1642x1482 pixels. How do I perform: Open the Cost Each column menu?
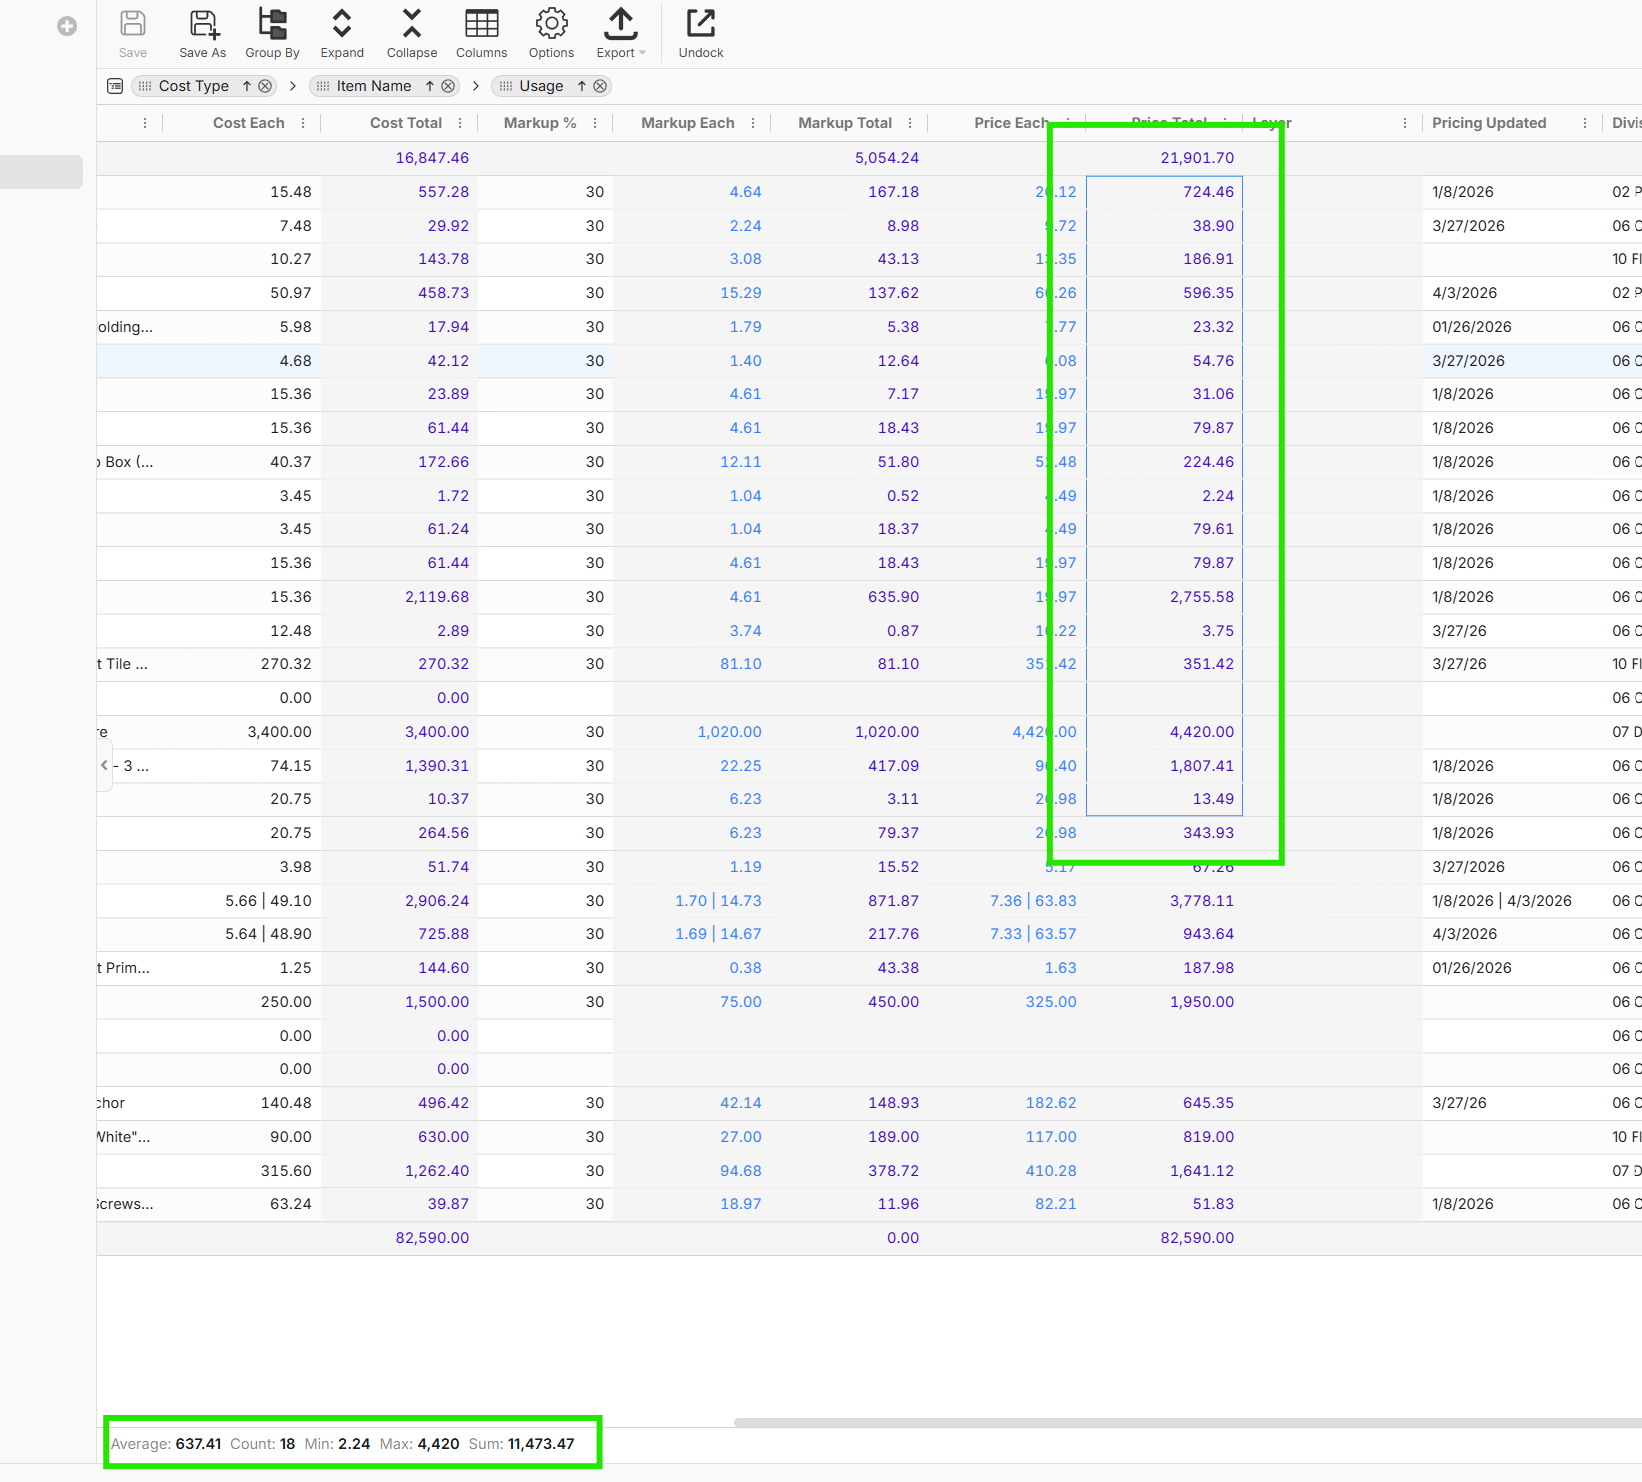(x=303, y=123)
